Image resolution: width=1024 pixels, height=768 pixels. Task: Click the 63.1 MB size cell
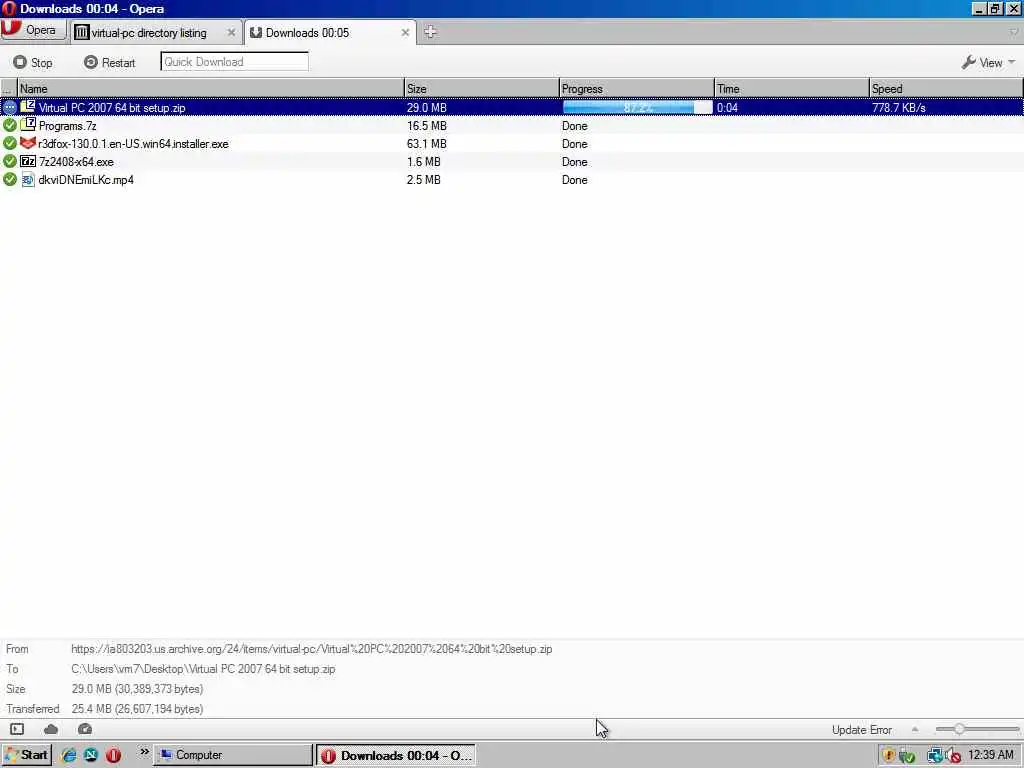pos(426,144)
